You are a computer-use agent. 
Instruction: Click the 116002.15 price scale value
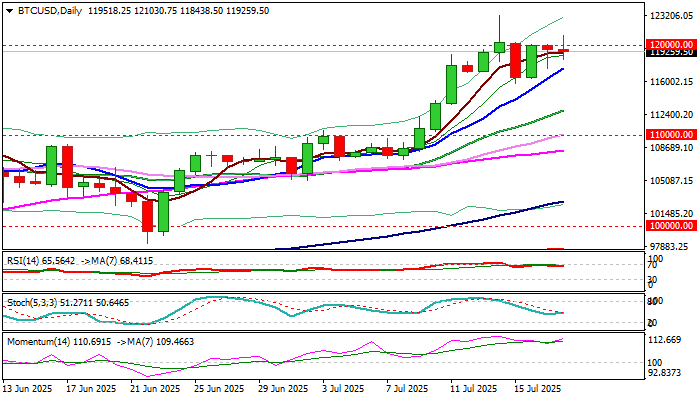[x=671, y=82]
